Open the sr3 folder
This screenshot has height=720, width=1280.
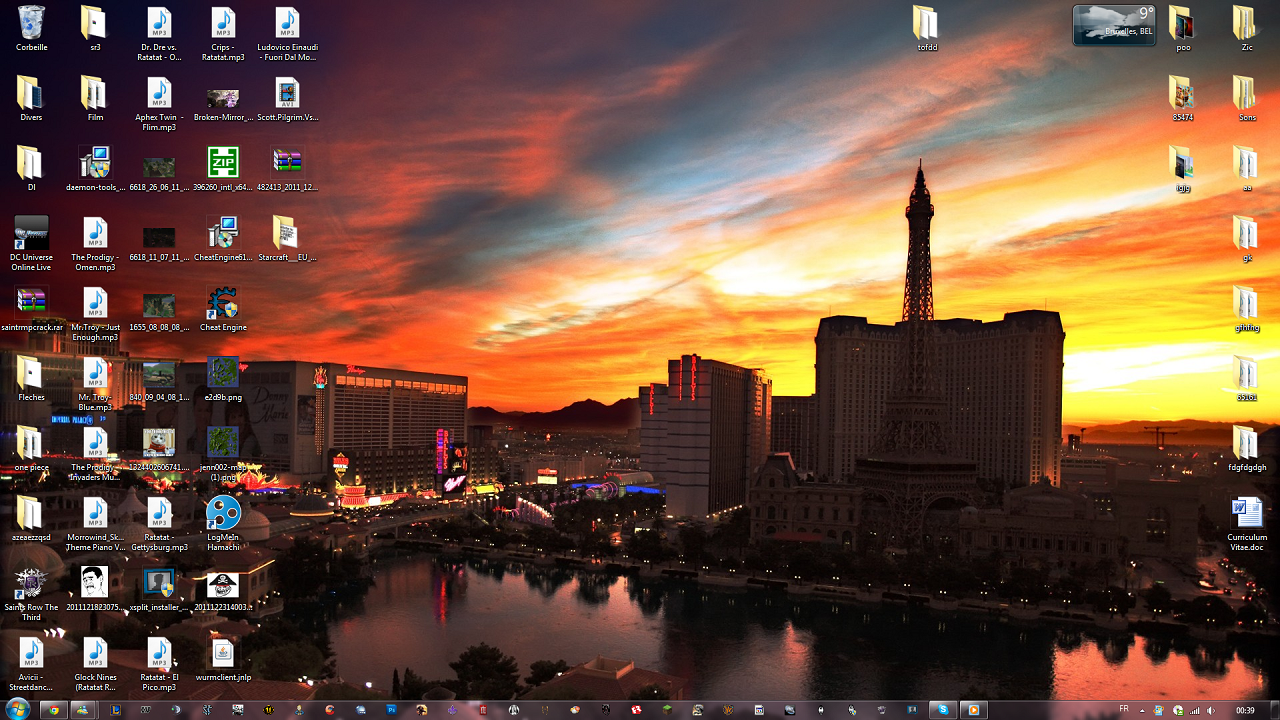95,28
